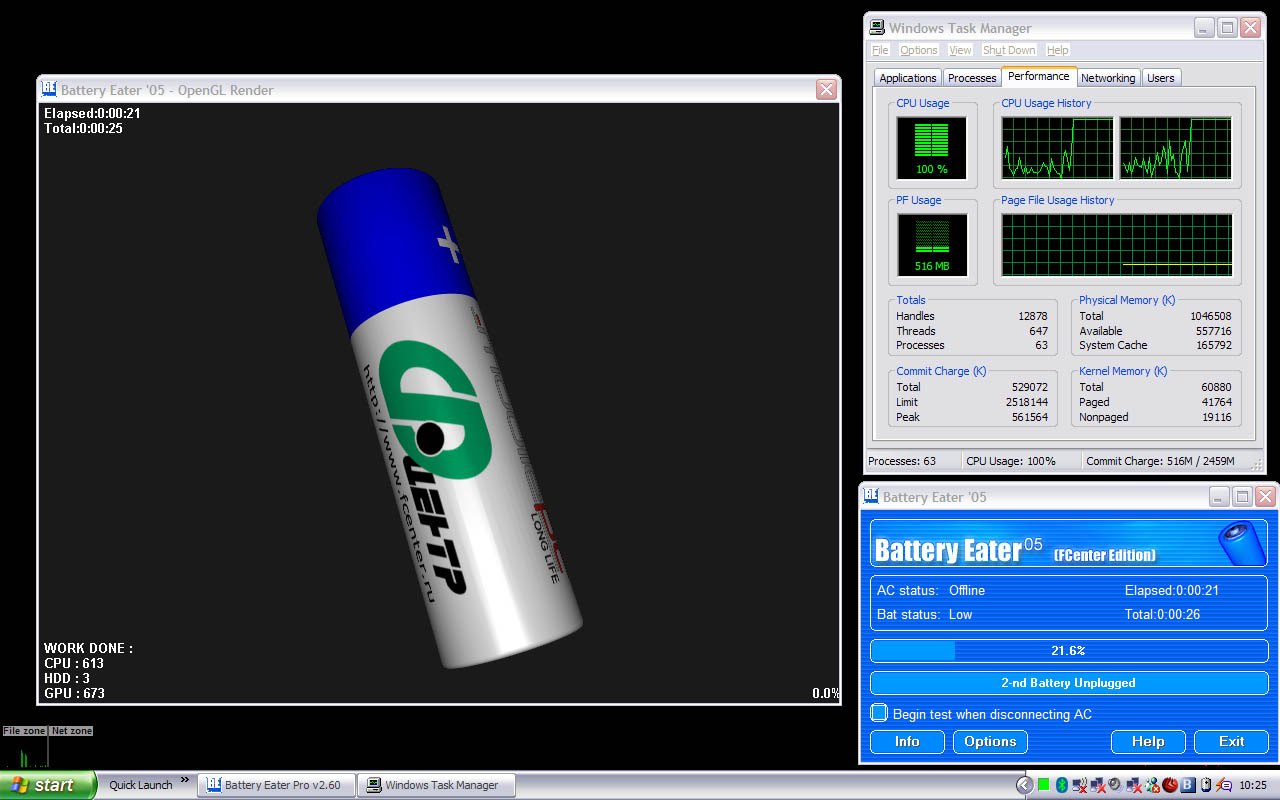Click Threads value 647
Viewport: 1280px width, 800px height.
coord(1039,331)
